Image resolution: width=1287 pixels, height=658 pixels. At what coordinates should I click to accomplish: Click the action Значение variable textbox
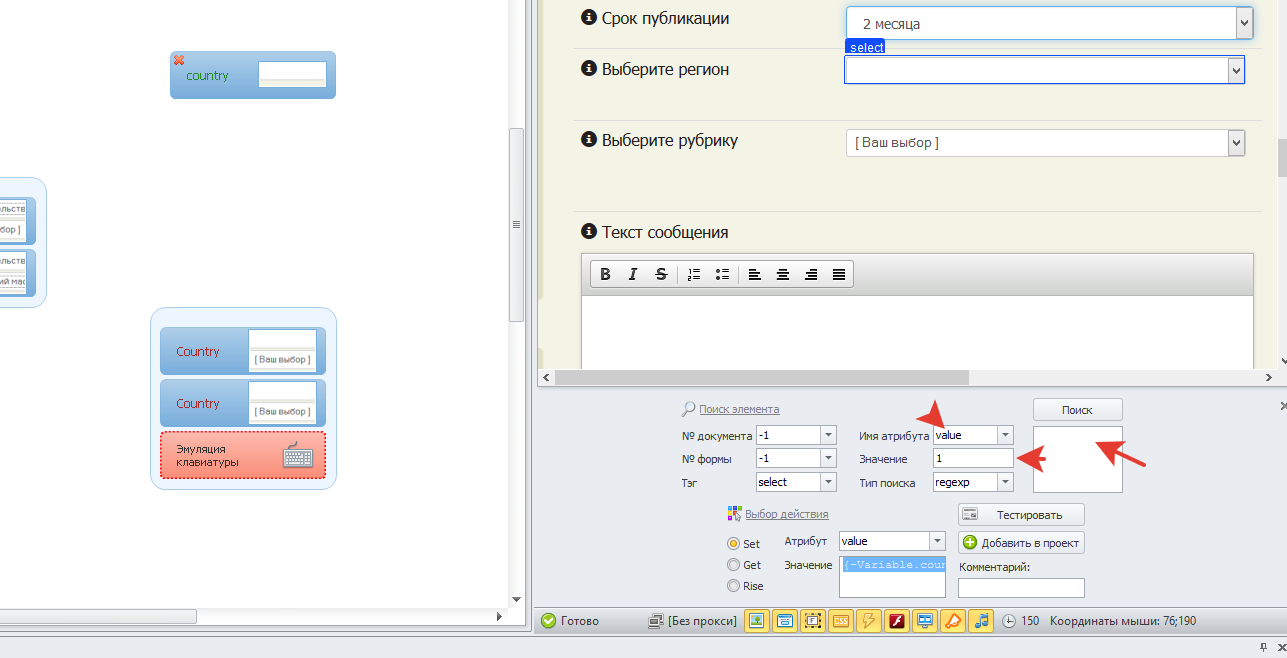[892, 577]
